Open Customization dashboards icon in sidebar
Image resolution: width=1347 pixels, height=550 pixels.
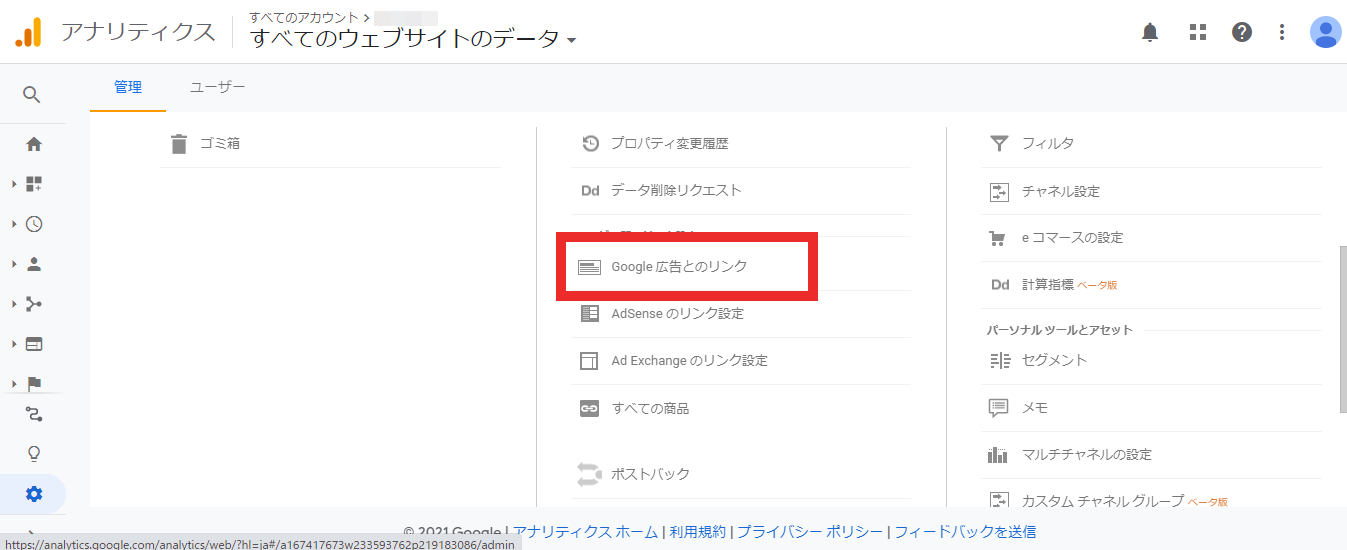pos(34,184)
